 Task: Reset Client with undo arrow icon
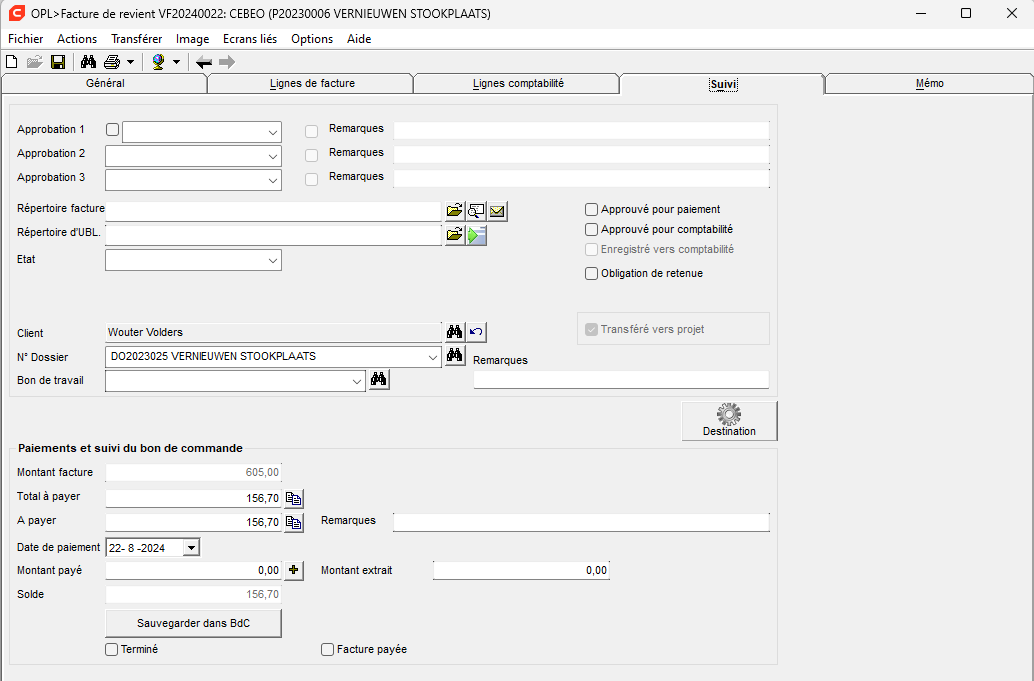pos(476,332)
